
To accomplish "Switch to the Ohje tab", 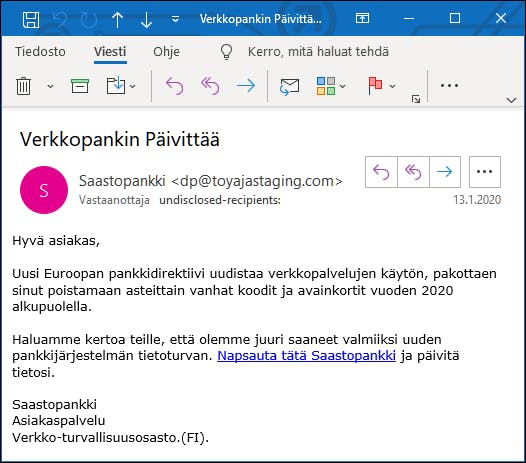I will 166,52.
